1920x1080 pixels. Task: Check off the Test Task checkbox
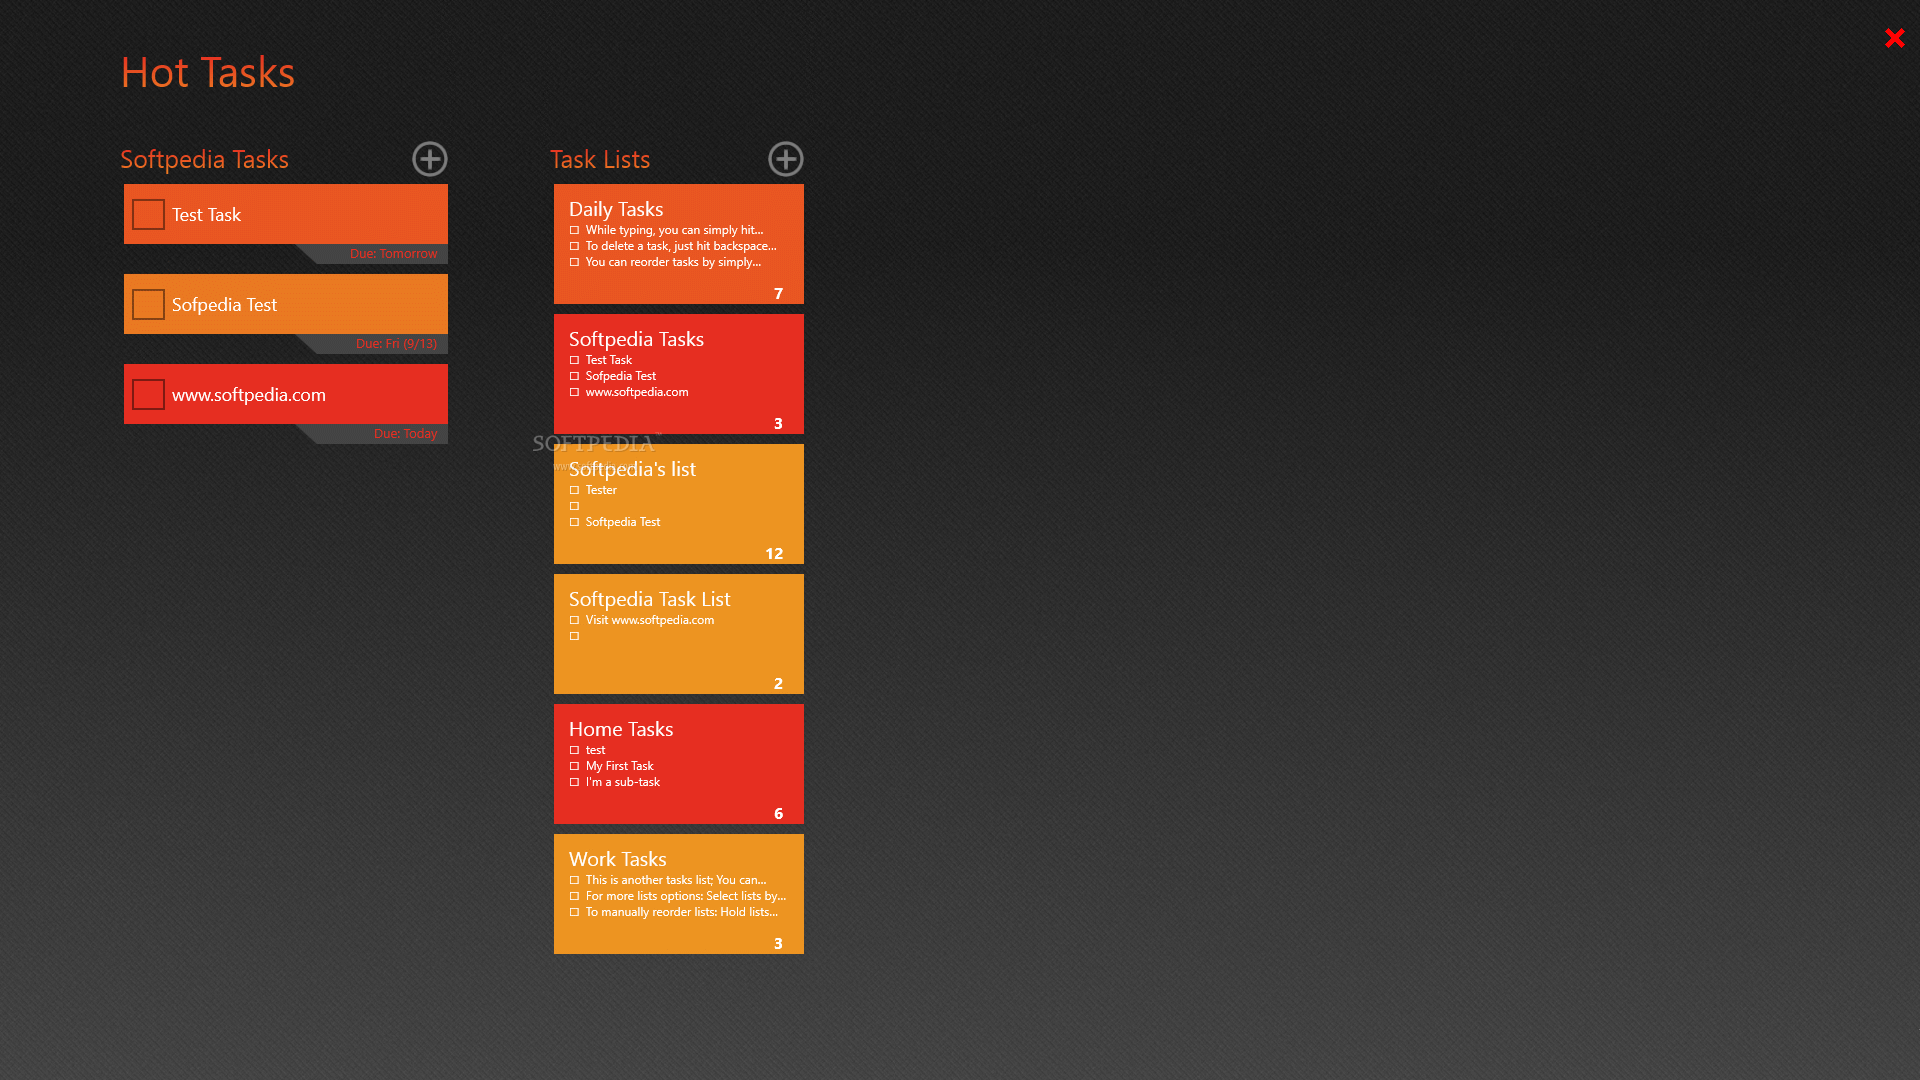(148, 214)
